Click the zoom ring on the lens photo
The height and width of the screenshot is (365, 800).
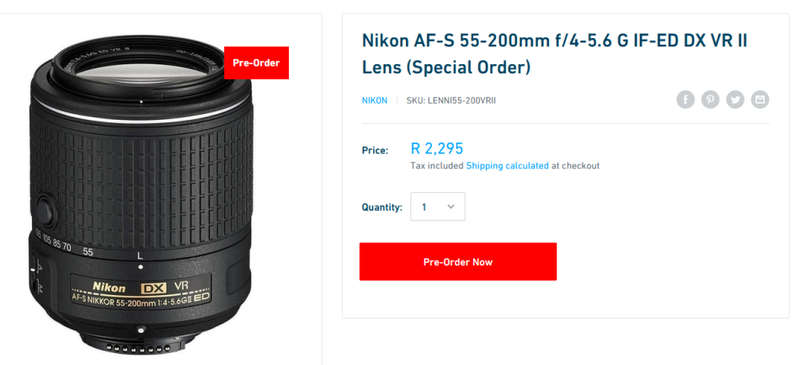coord(141,186)
